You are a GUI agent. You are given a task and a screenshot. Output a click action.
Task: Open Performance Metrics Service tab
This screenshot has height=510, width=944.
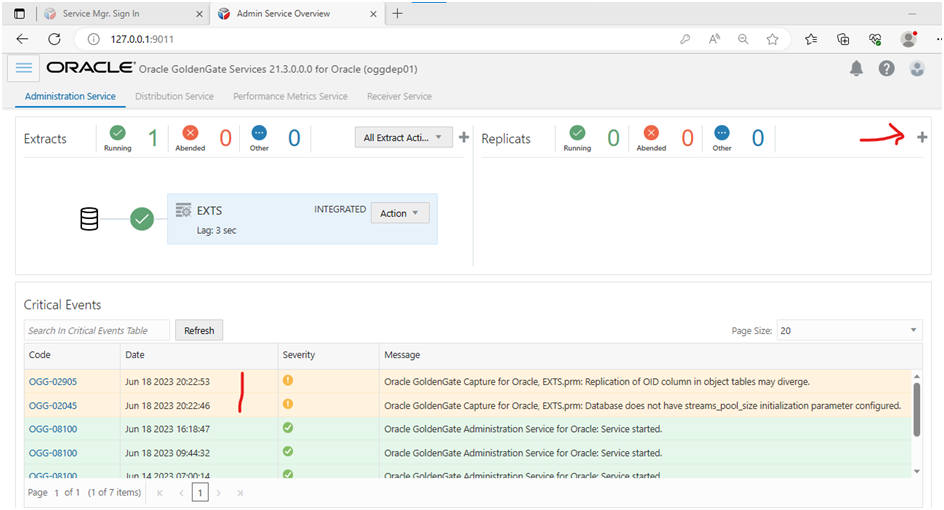click(290, 96)
